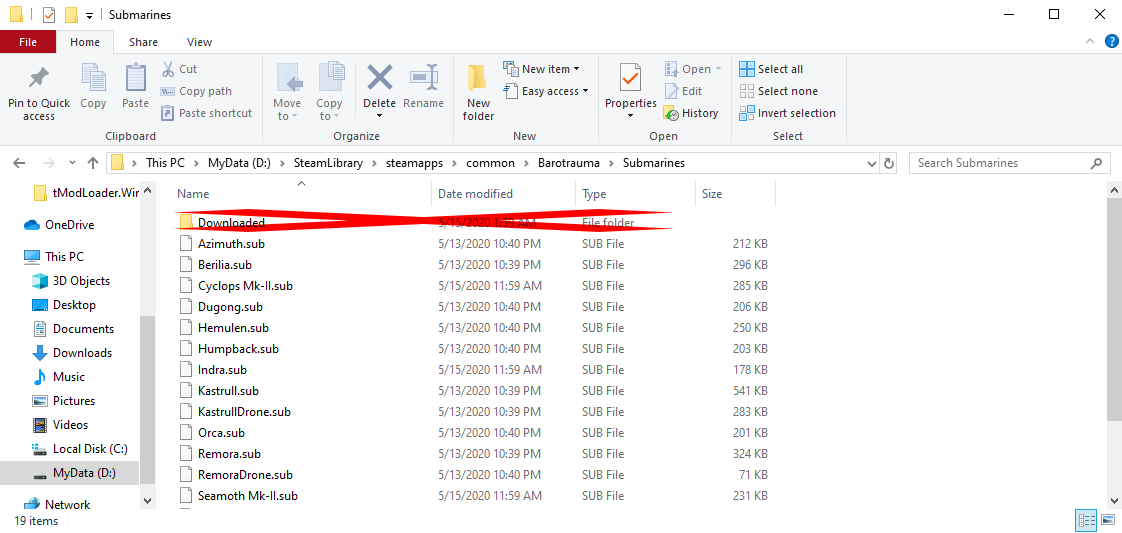This screenshot has width=1122, height=533.
Task: Open the File menu tab
Action: pyautogui.click(x=28, y=42)
